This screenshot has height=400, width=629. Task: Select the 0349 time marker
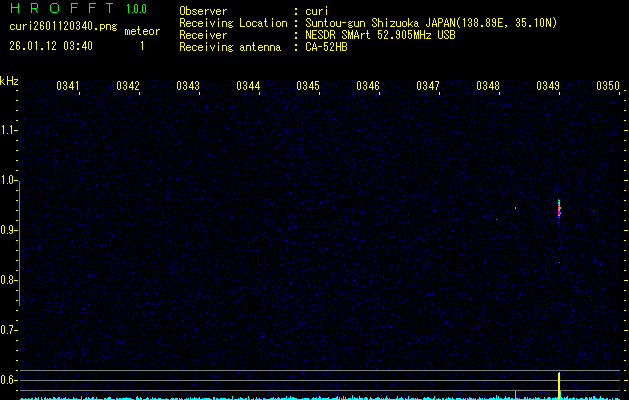548,86
